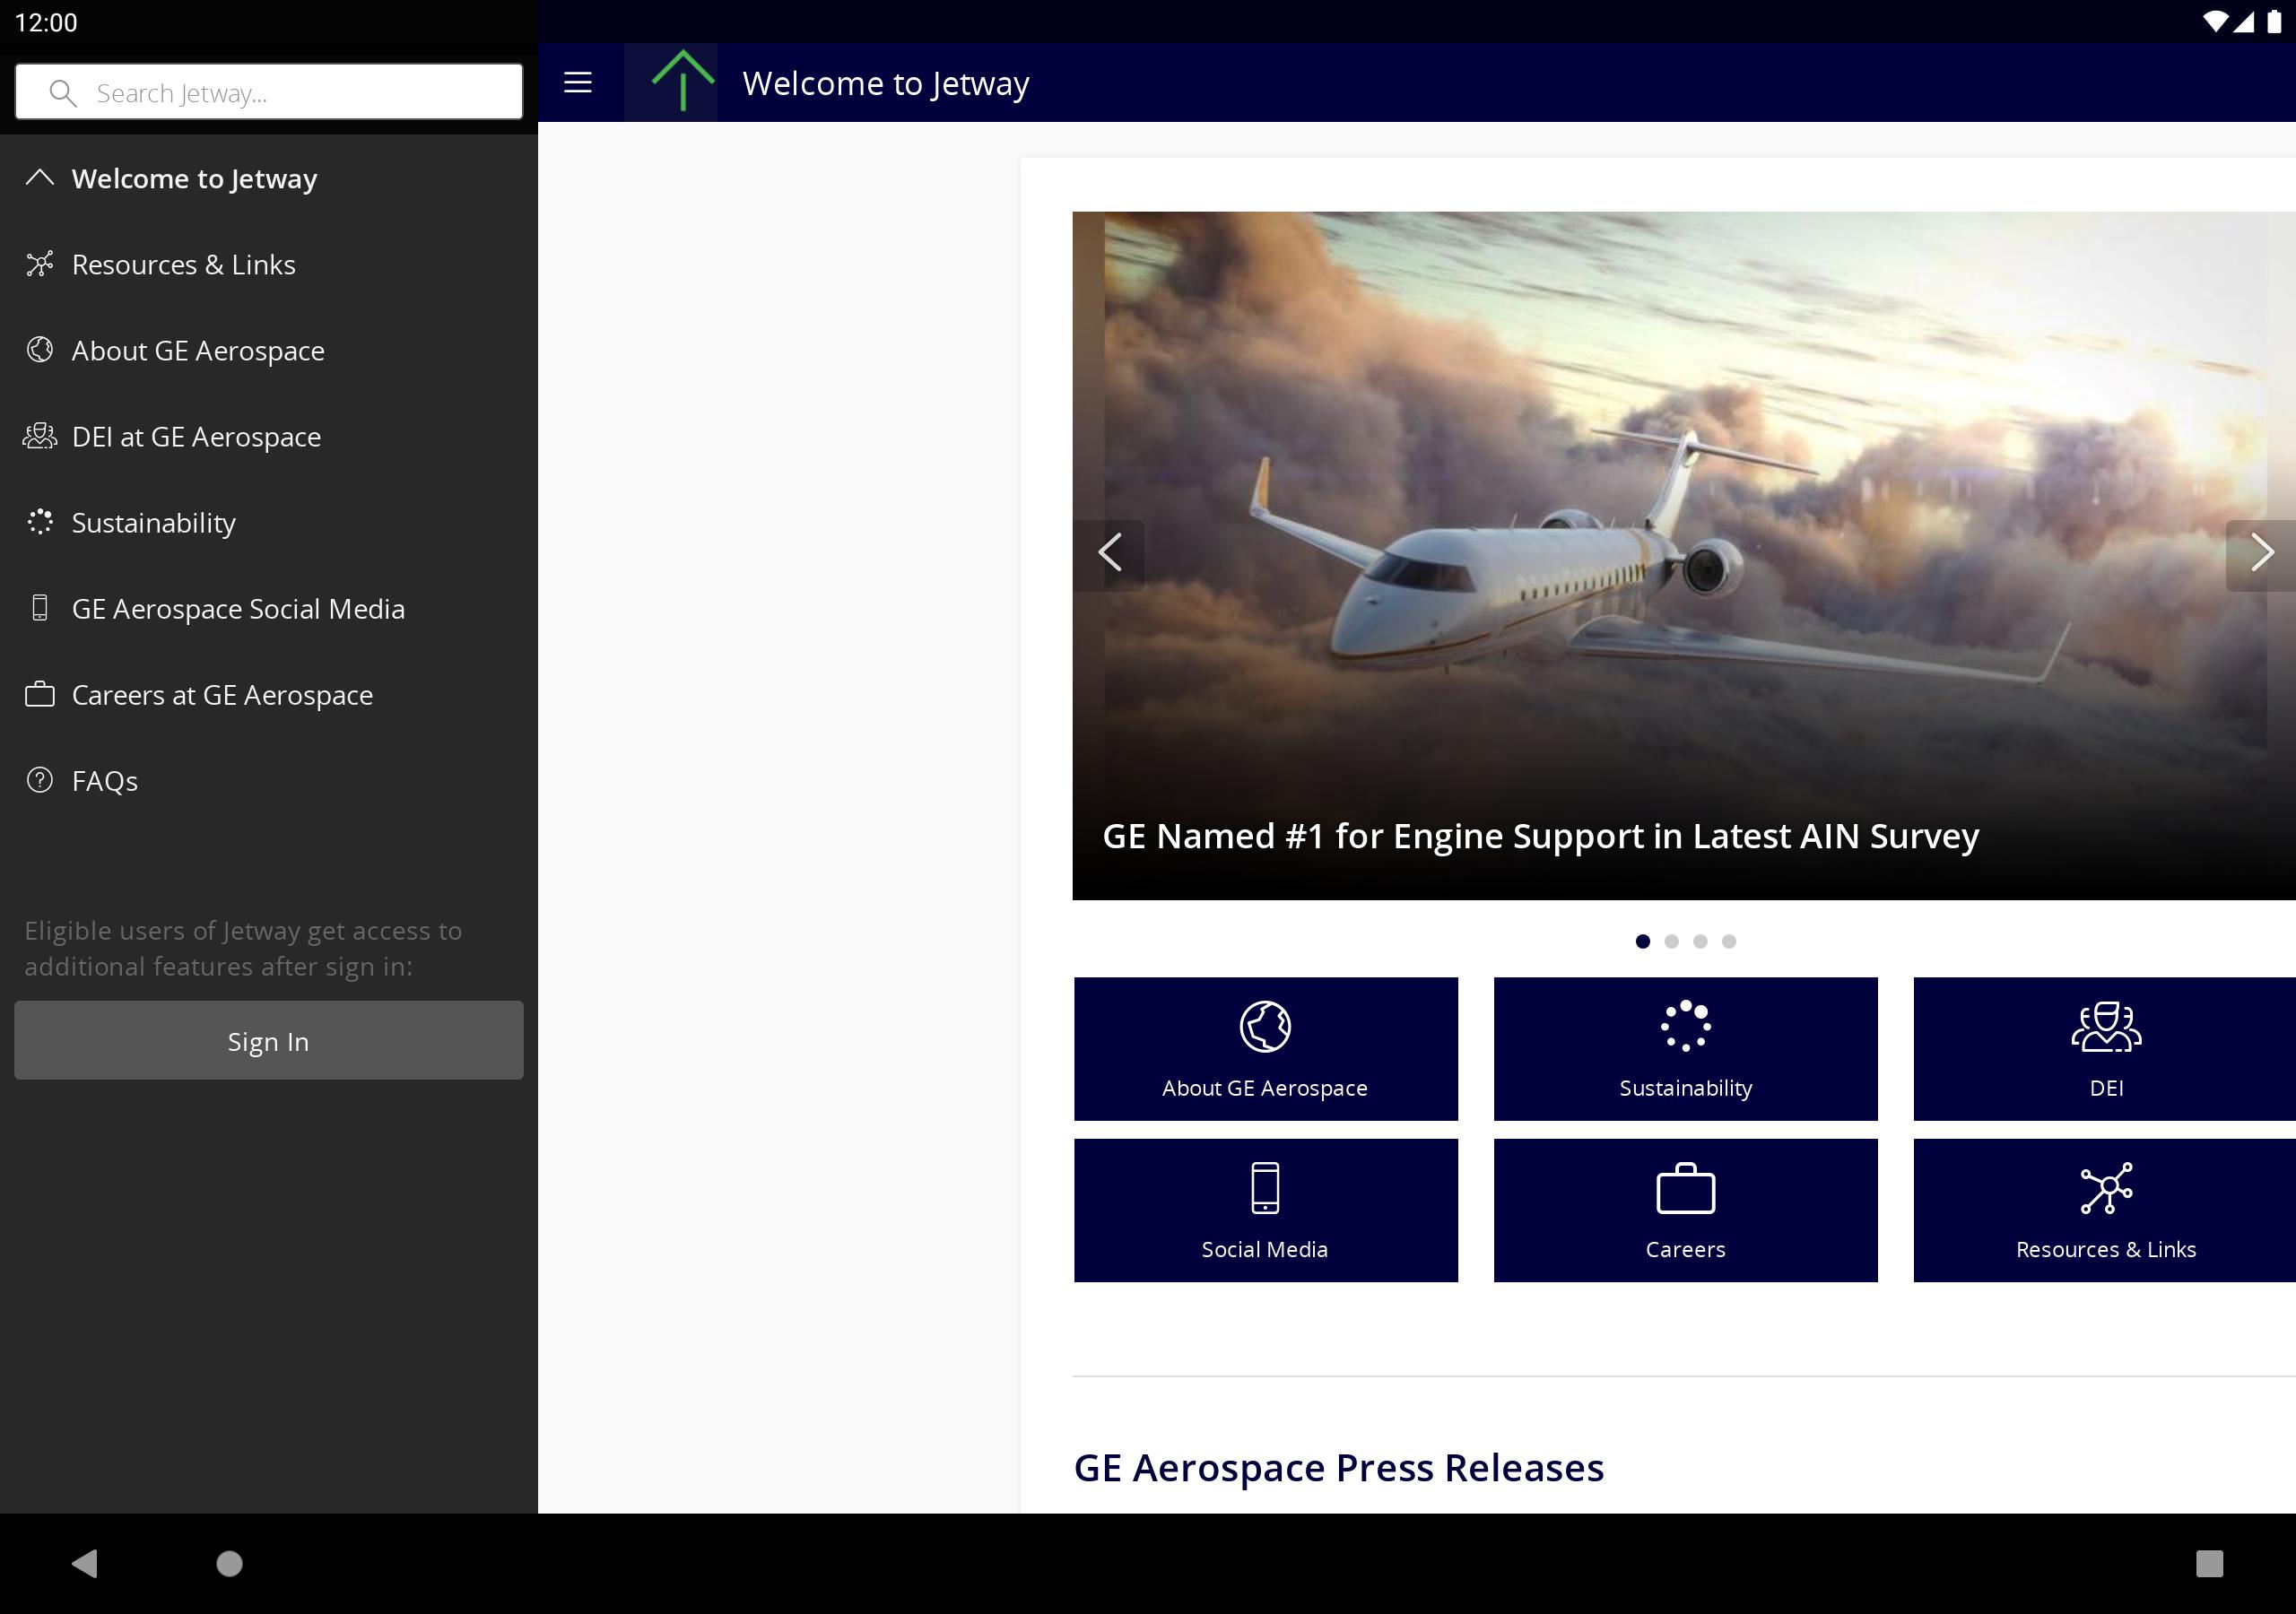Open Resources & Links in sidebar
Screen dimensions: 2296x1614
(x=269, y=264)
